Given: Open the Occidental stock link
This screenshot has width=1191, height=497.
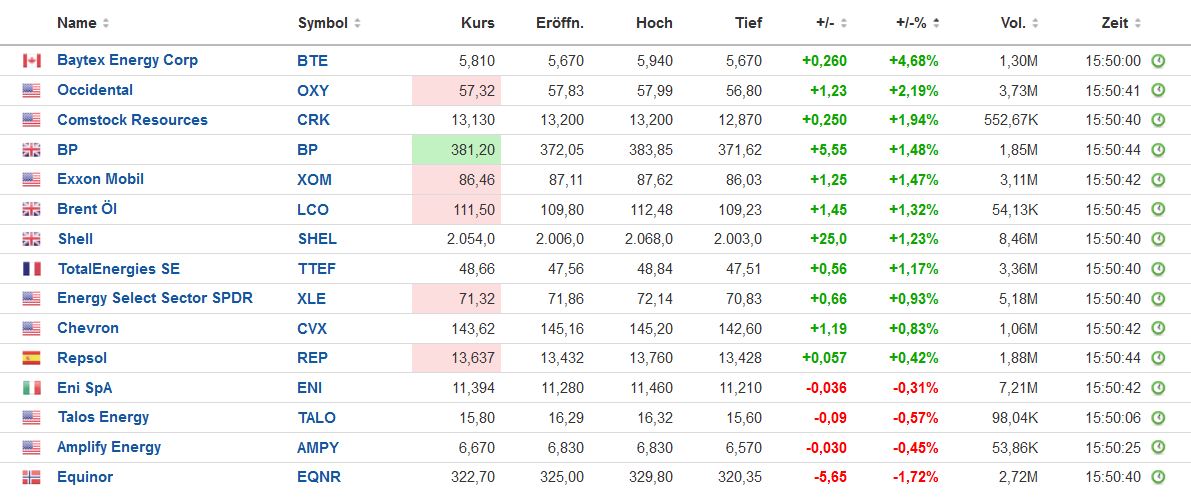Looking at the screenshot, I should [95, 90].
